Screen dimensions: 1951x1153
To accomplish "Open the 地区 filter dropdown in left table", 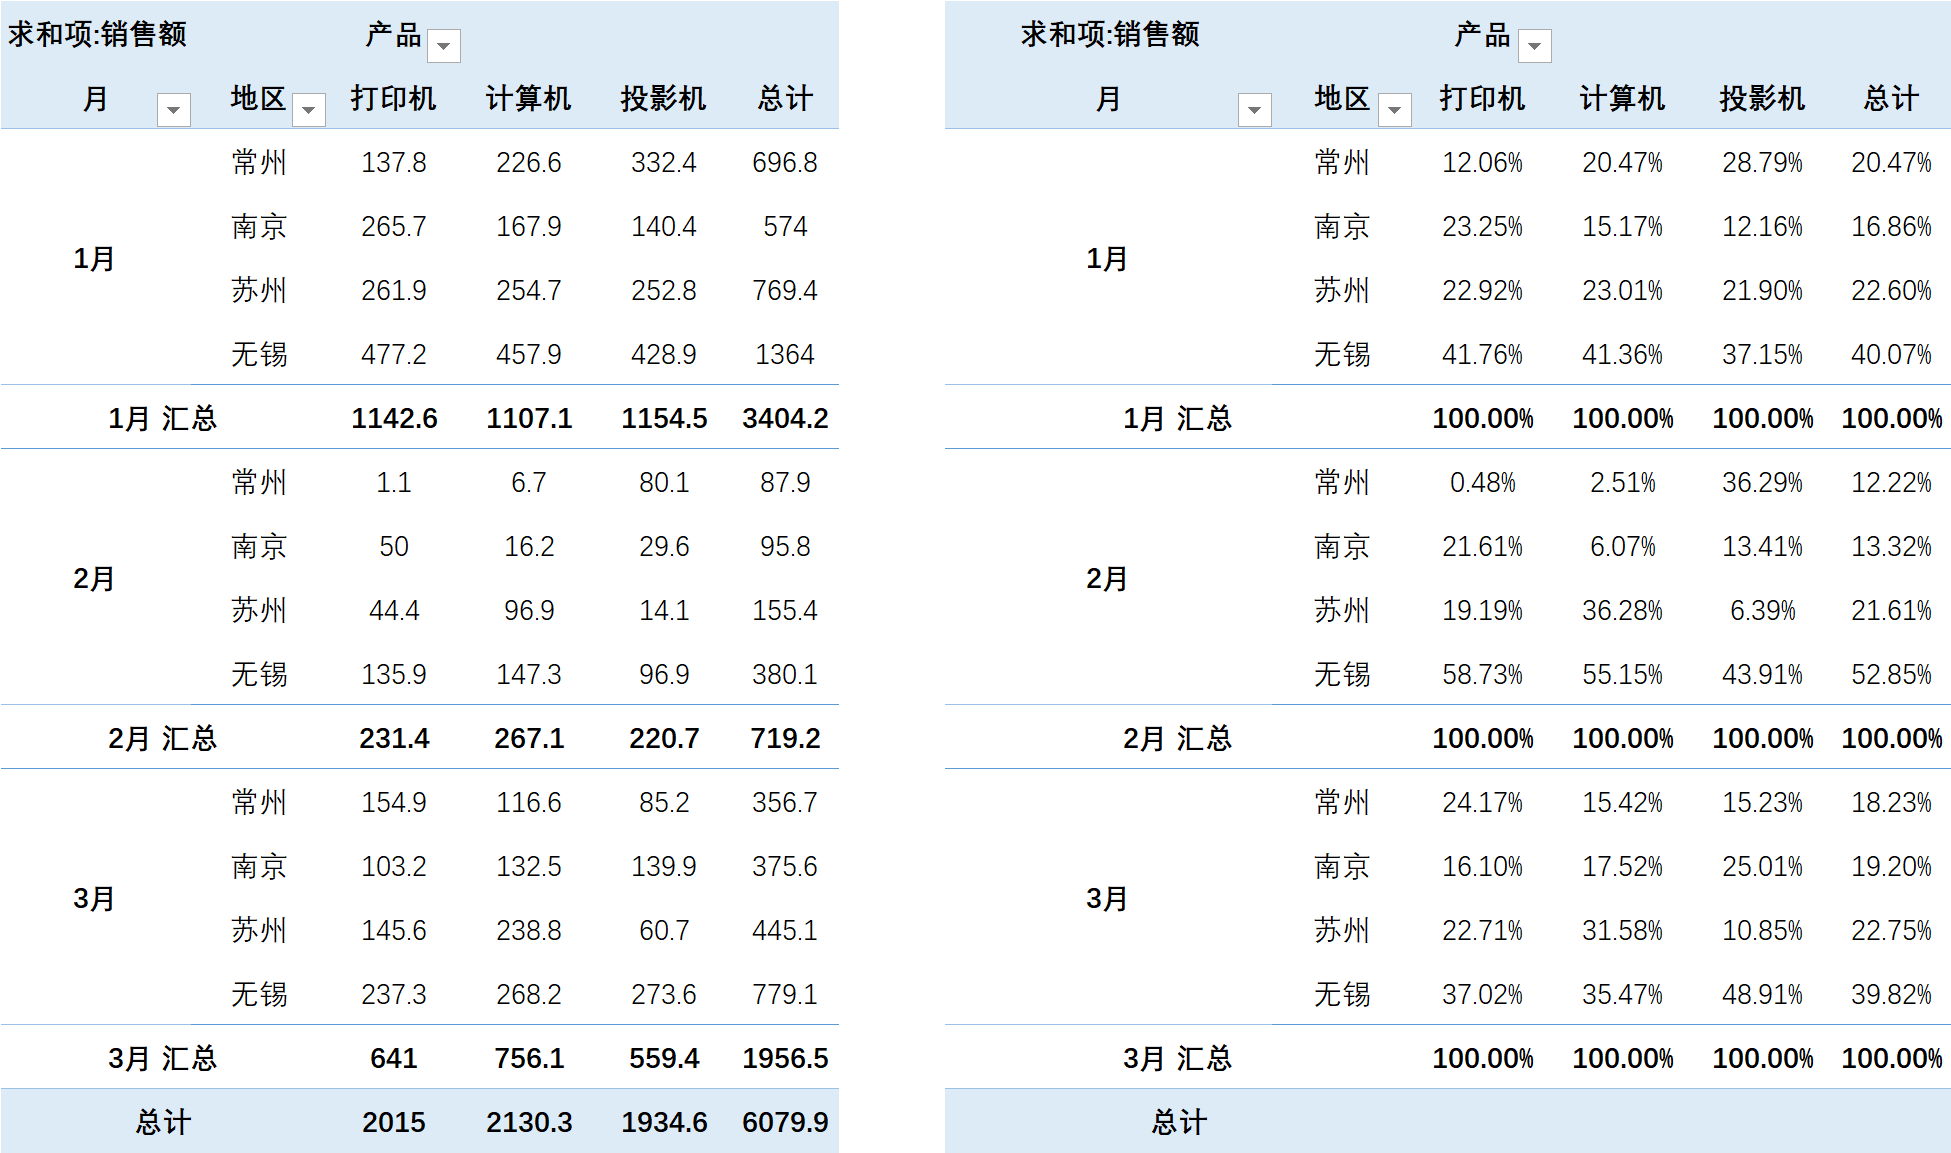I will point(309,109).
